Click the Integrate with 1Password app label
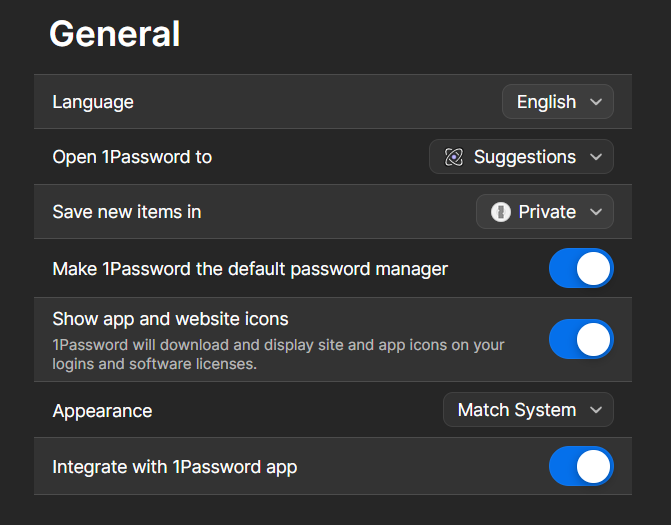671x525 pixels. pyautogui.click(x=175, y=467)
